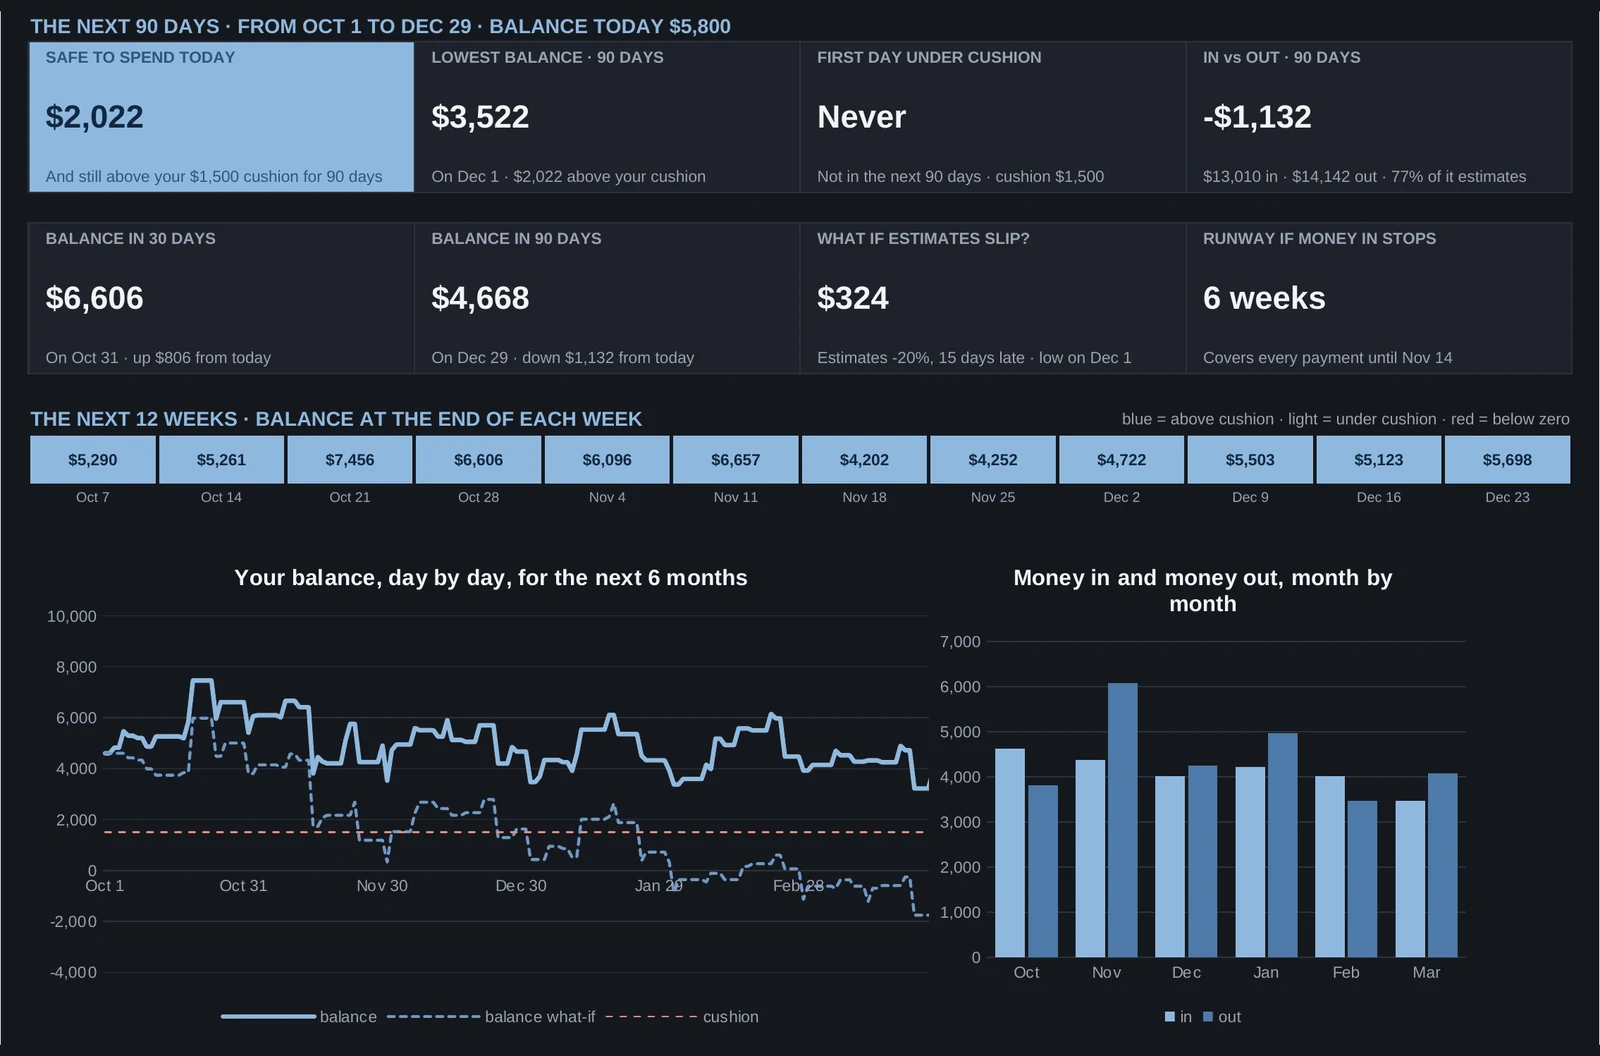Select the Oct 21 week cell $7,456
The image size is (1600, 1056).
[350, 460]
